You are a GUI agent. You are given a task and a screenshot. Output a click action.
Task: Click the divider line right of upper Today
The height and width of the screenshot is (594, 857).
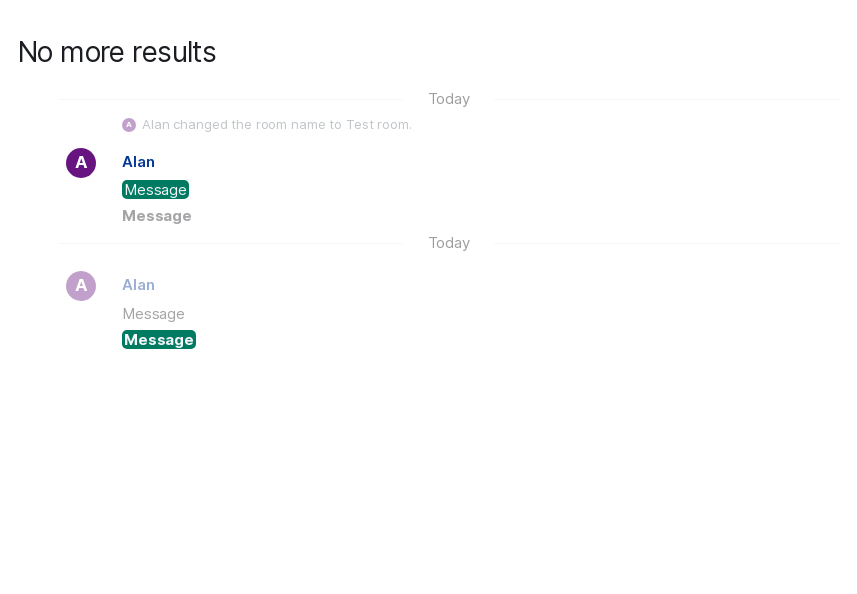pyautogui.click(x=666, y=100)
